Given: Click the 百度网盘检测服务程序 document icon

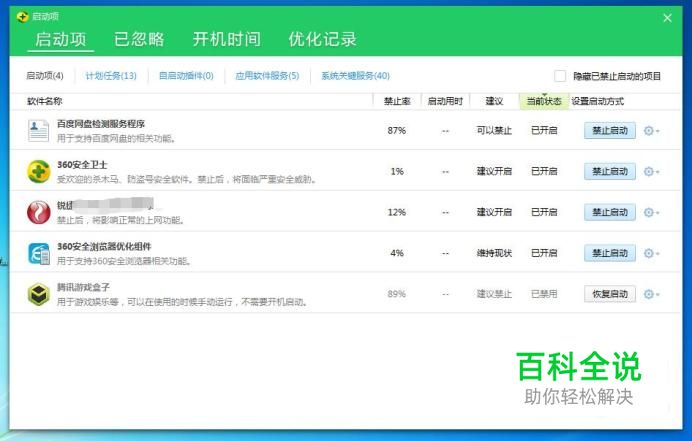Looking at the screenshot, I should [38, 131].
